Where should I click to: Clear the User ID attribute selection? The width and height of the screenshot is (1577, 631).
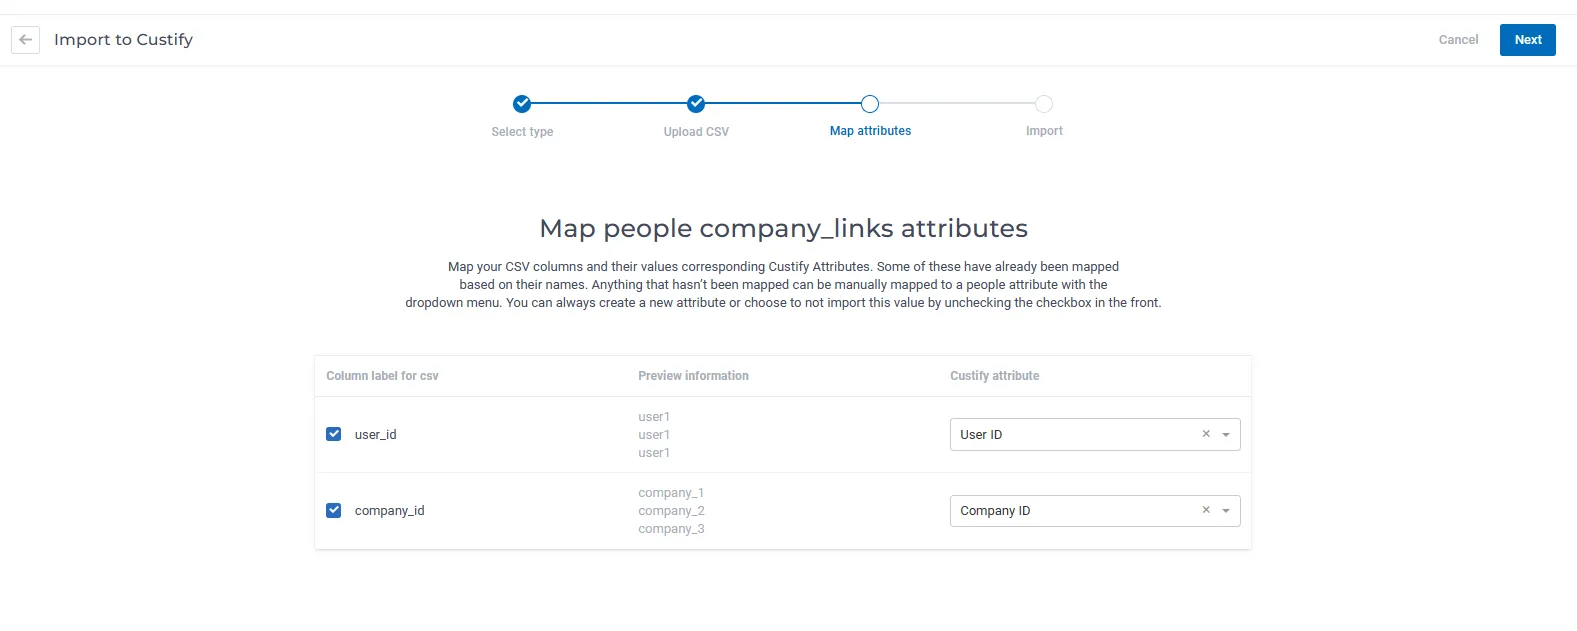coord(1206,434)
